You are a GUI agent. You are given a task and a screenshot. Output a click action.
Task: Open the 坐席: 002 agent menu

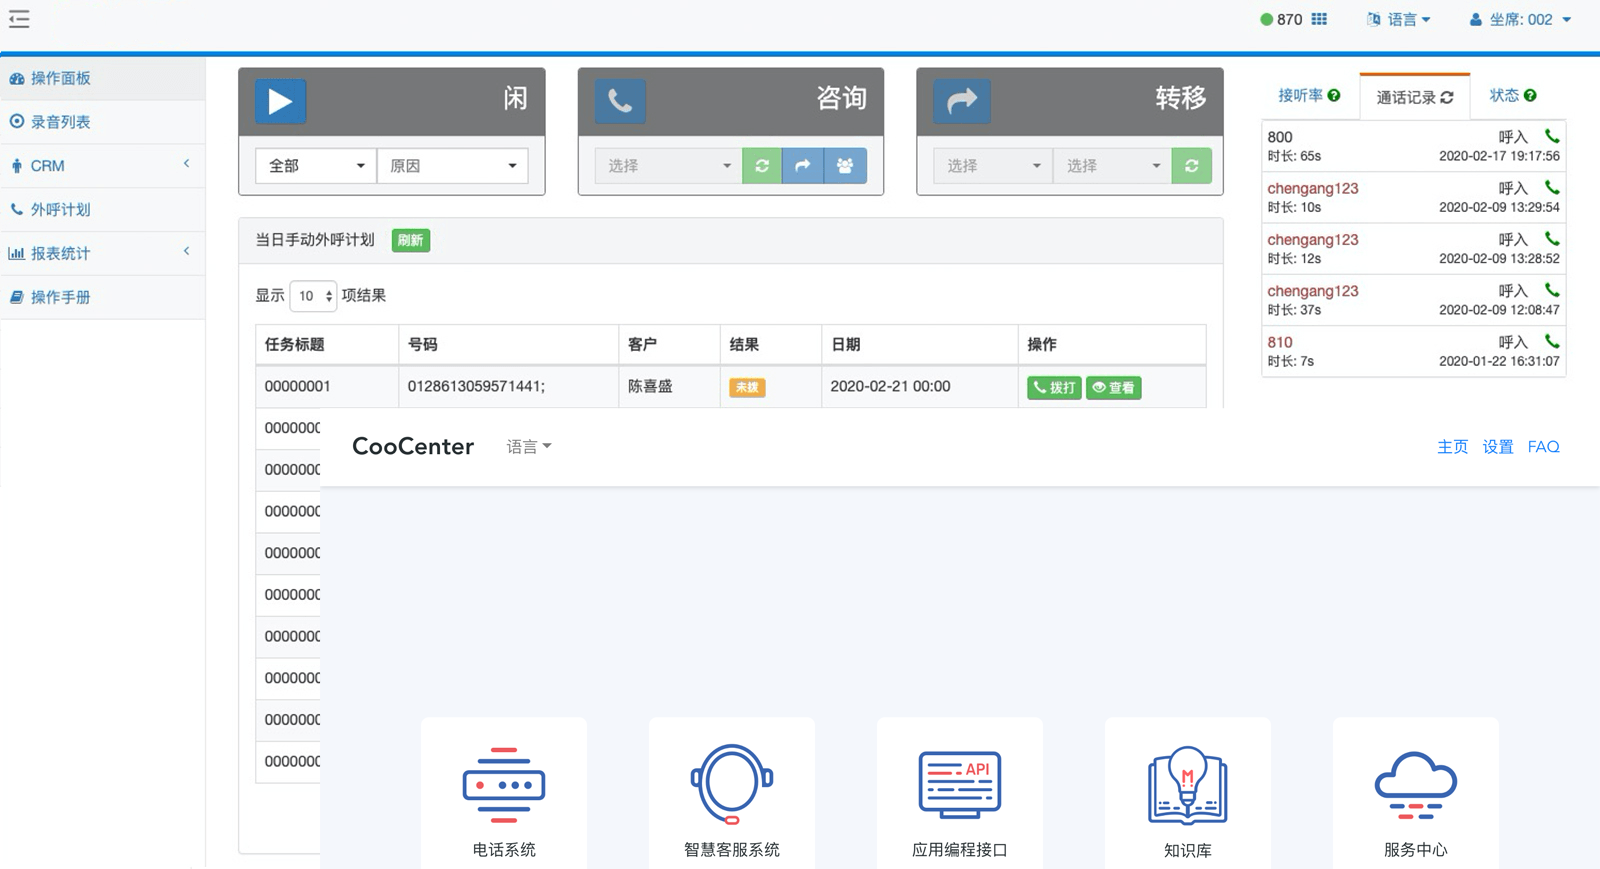1520,20
